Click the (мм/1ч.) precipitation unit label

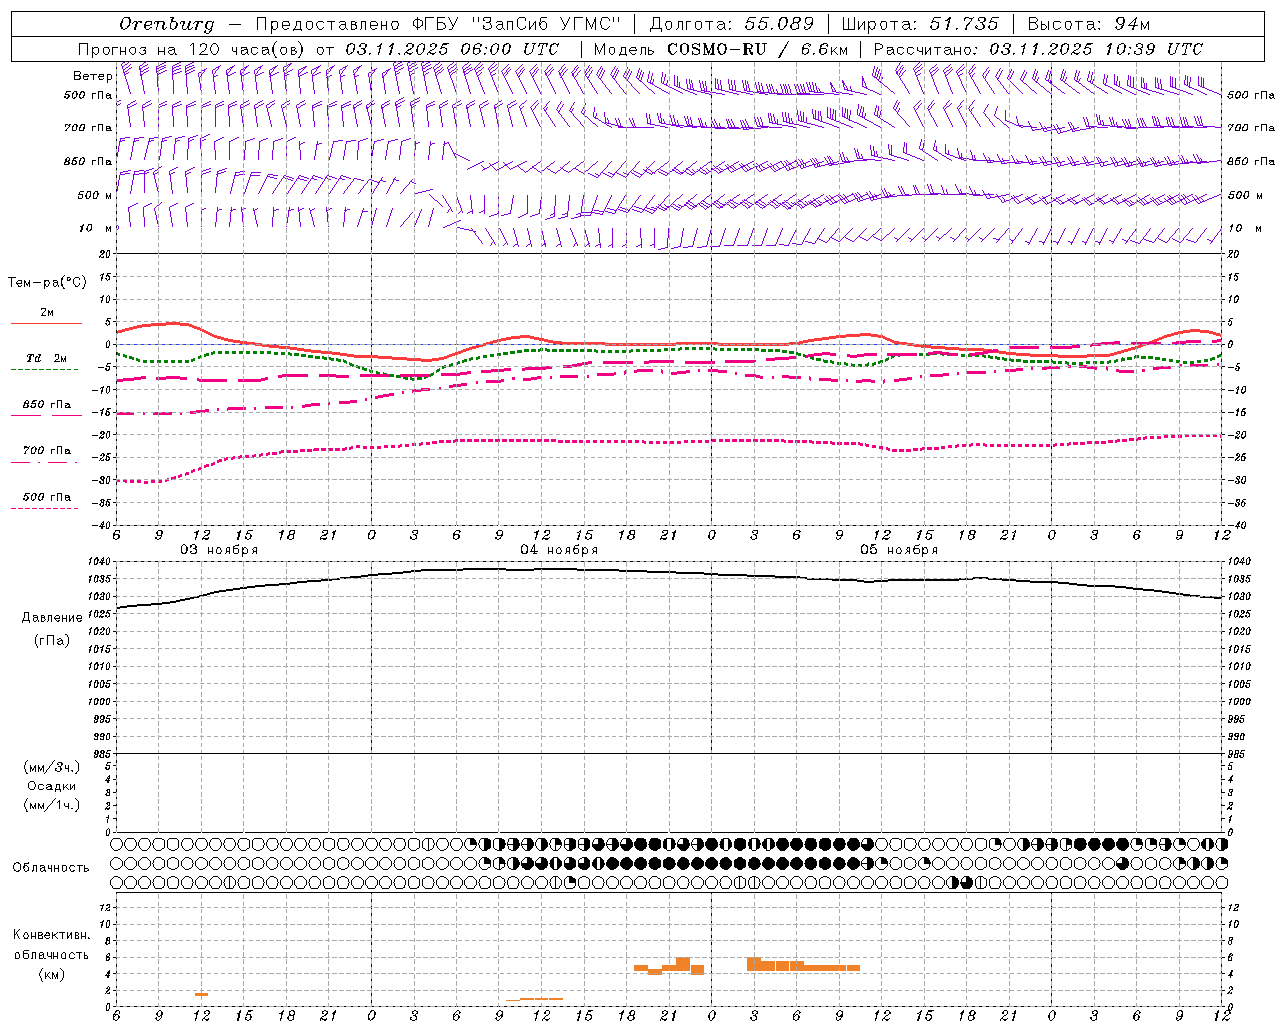52,805
